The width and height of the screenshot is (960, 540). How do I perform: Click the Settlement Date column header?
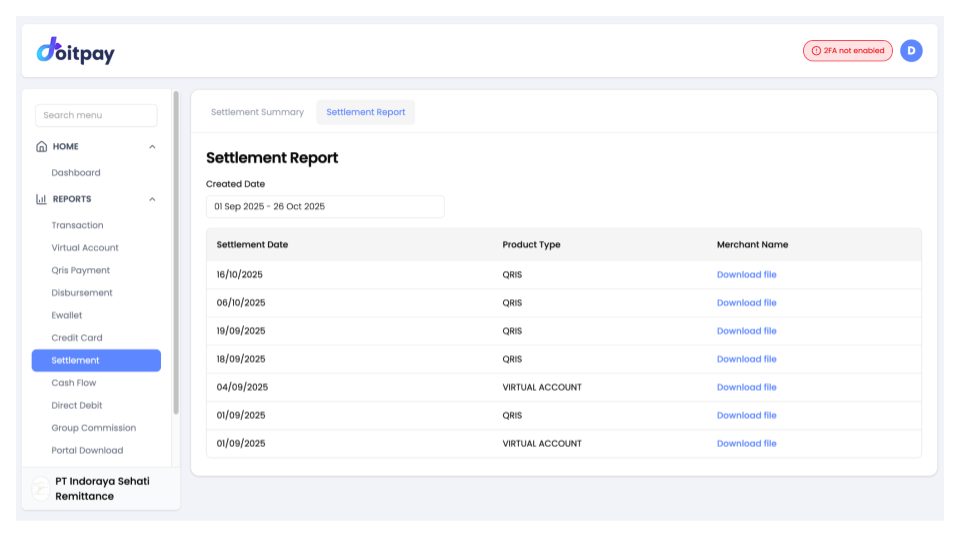[252, 245]
